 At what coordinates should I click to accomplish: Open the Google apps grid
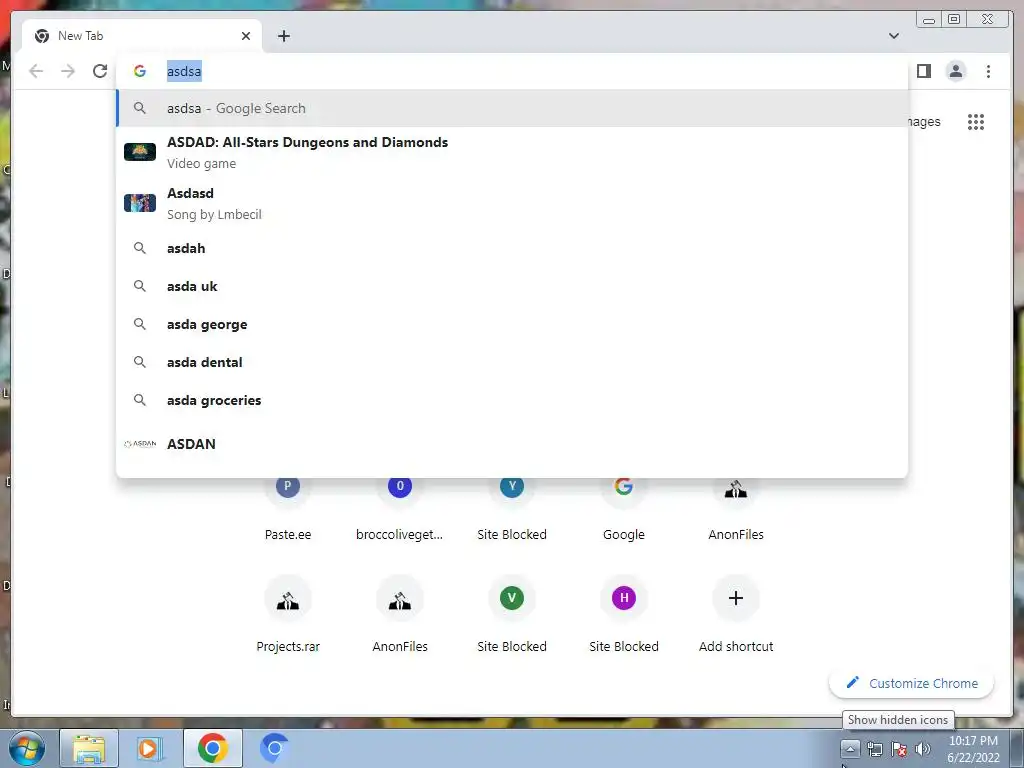tap(976, 121)
